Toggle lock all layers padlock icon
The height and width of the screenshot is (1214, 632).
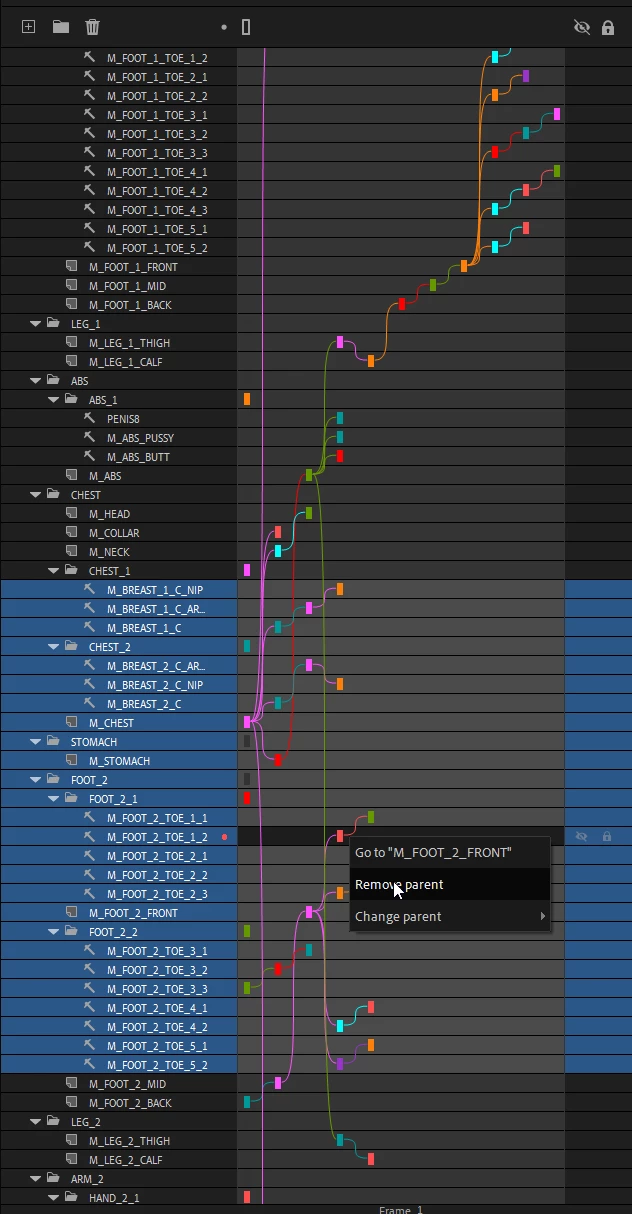pos(608,27)
